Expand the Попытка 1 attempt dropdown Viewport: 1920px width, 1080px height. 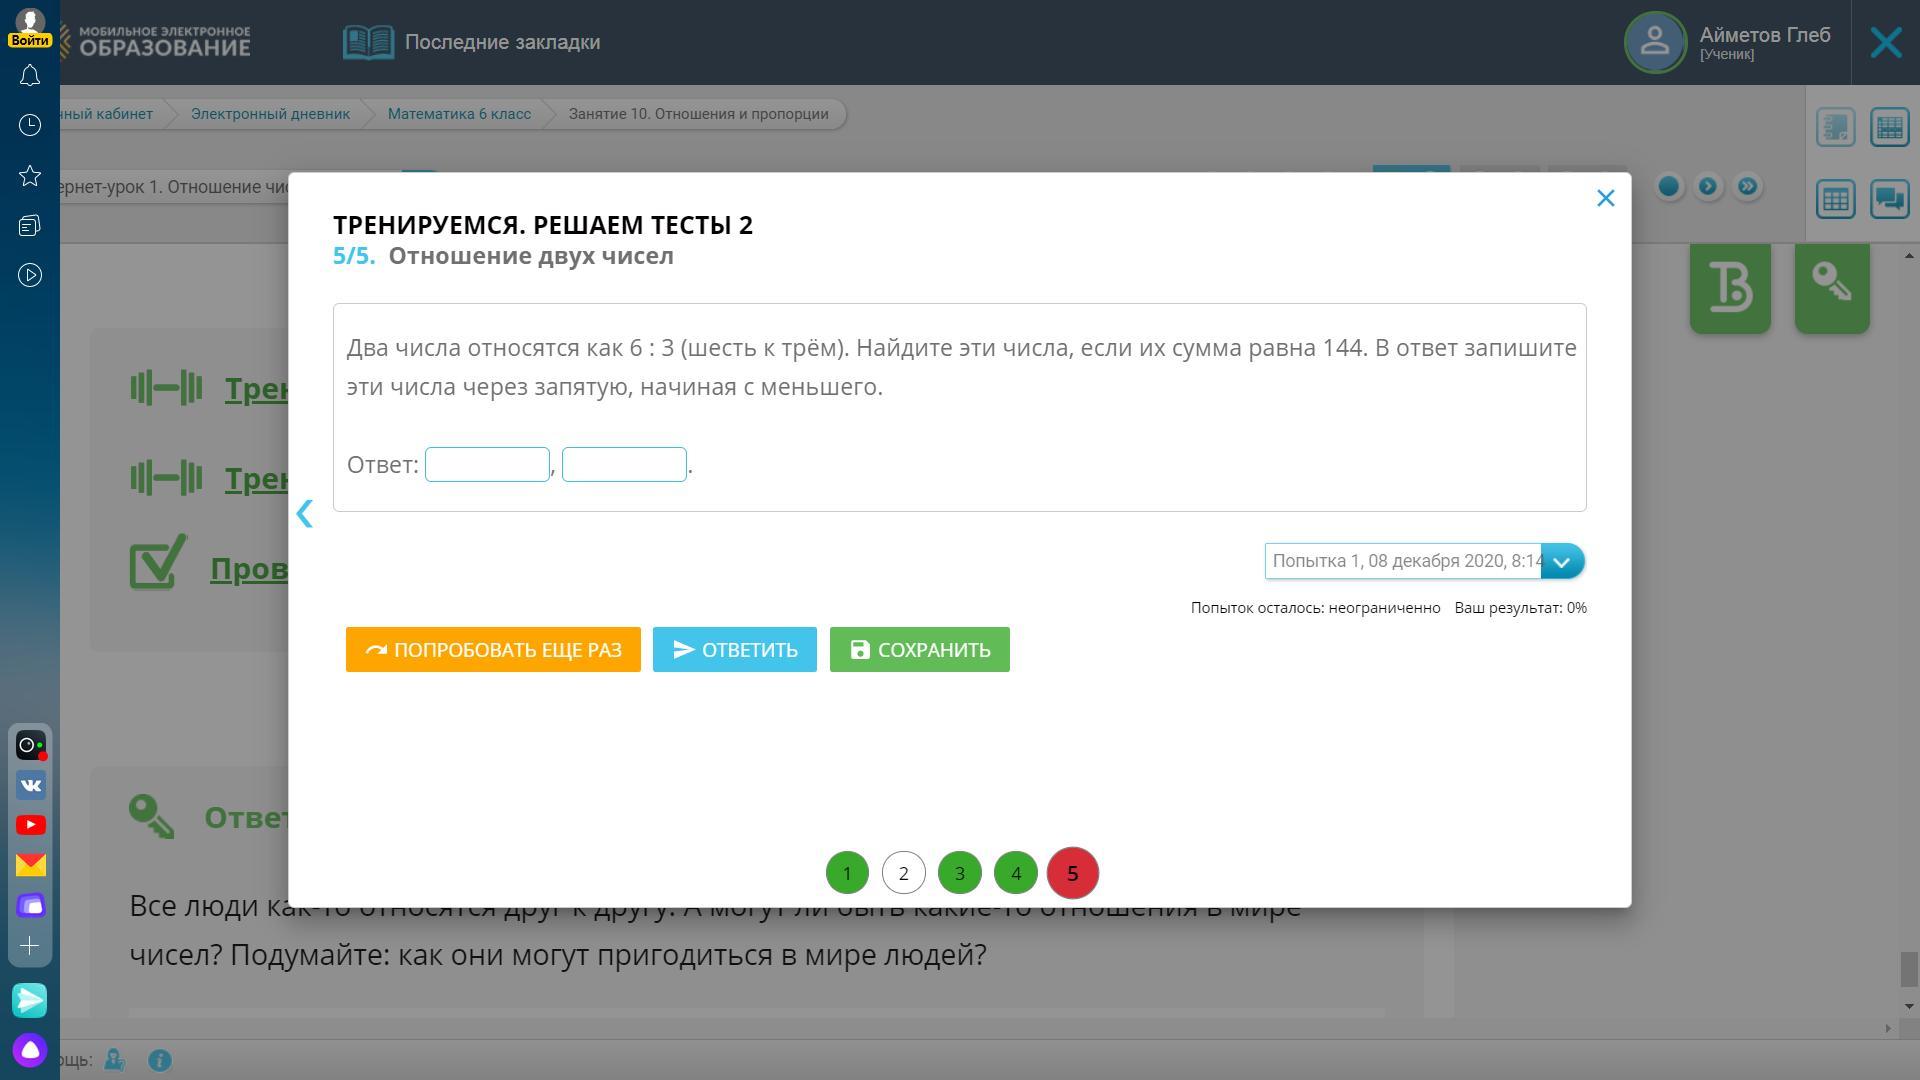tap(1562, 561)
